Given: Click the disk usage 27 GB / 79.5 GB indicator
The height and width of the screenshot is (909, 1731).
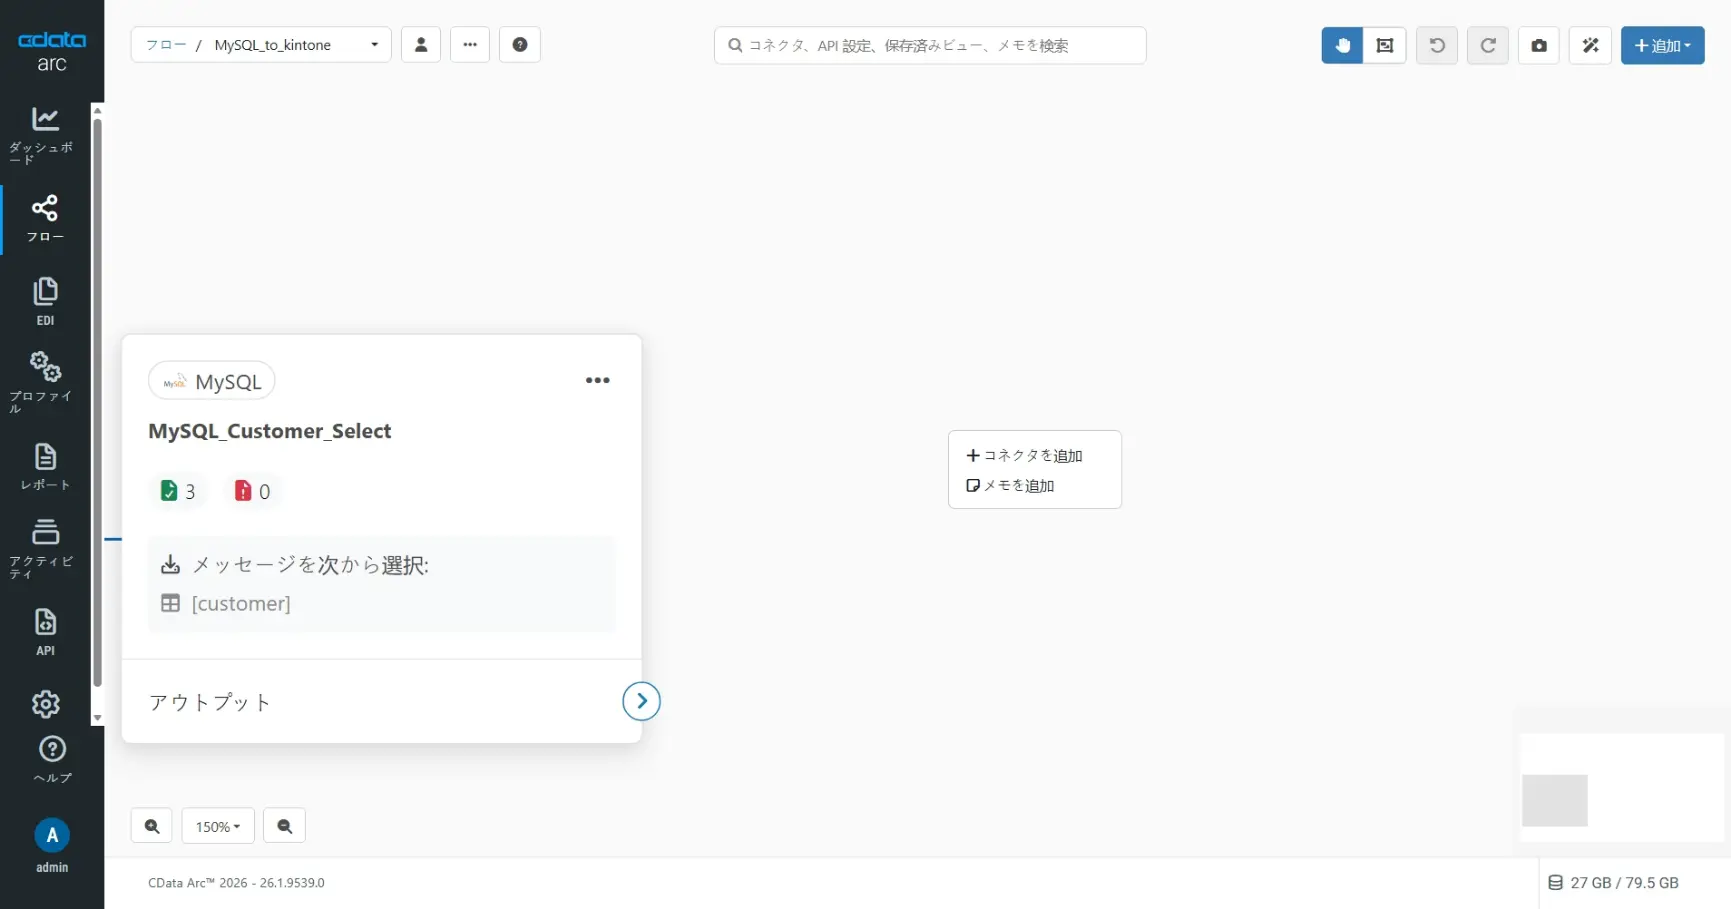Looking at the screenshot, I should click(1614, 883).
